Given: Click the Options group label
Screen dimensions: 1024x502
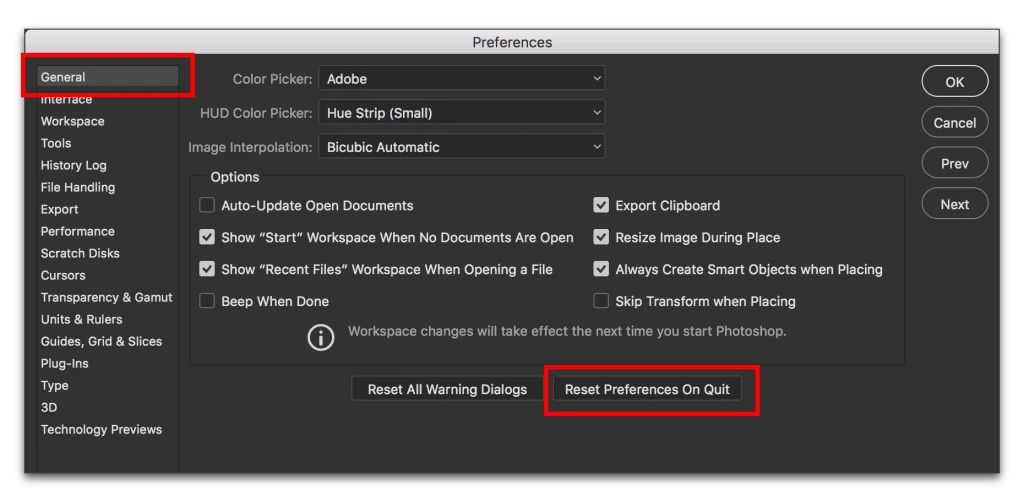Looking at the screenshot, I should pyautogui.click(x=235, y=177).
